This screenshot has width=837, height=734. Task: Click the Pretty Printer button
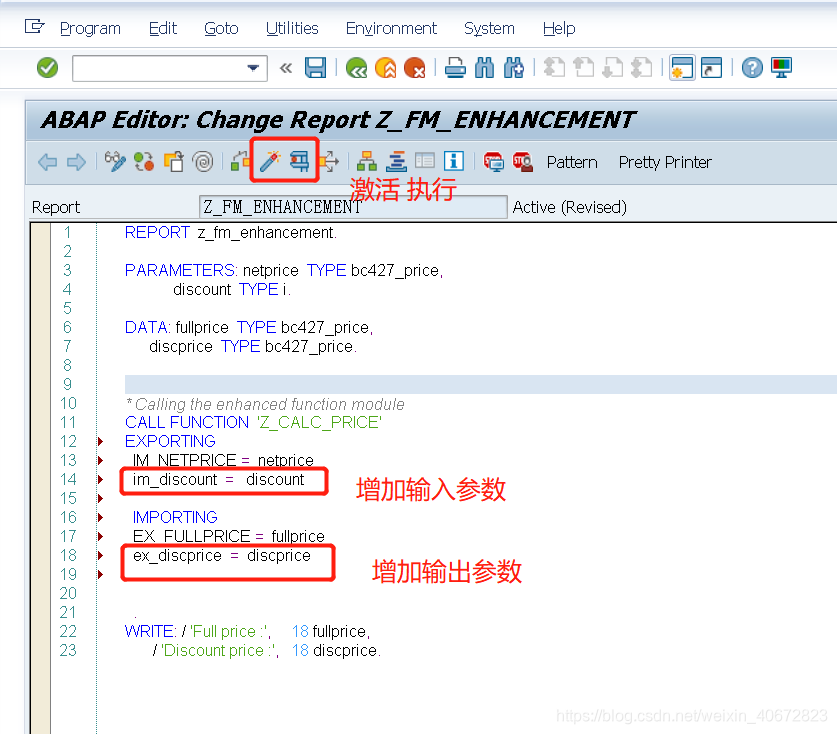pos(665,162)
